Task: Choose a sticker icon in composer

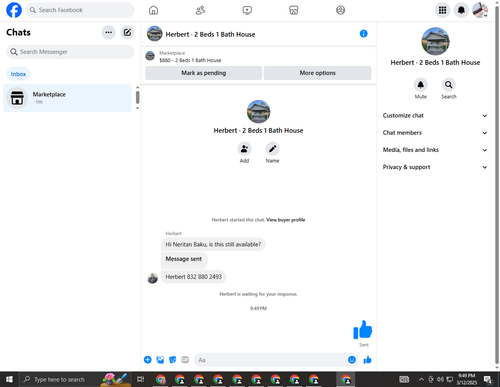Action: tap(173, 360)
